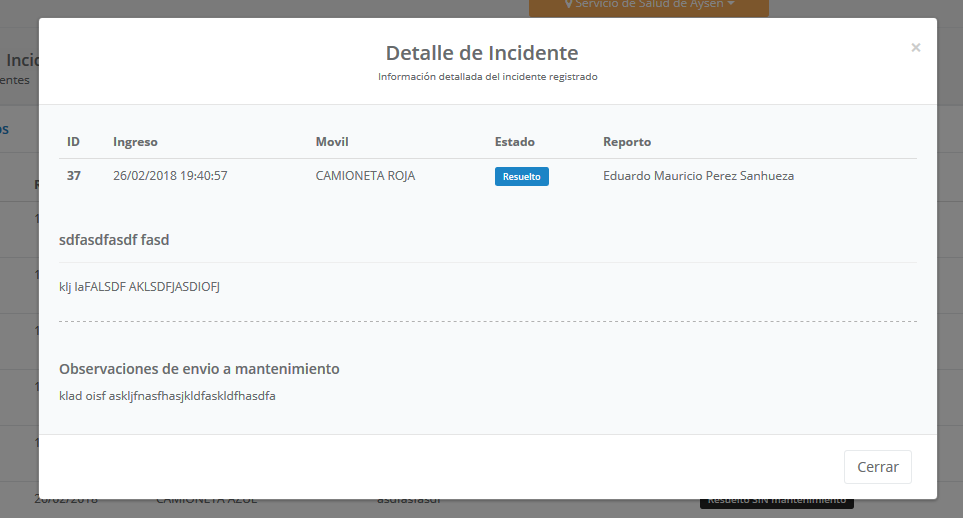Close the incident detail dialog with X

(915, 47)
